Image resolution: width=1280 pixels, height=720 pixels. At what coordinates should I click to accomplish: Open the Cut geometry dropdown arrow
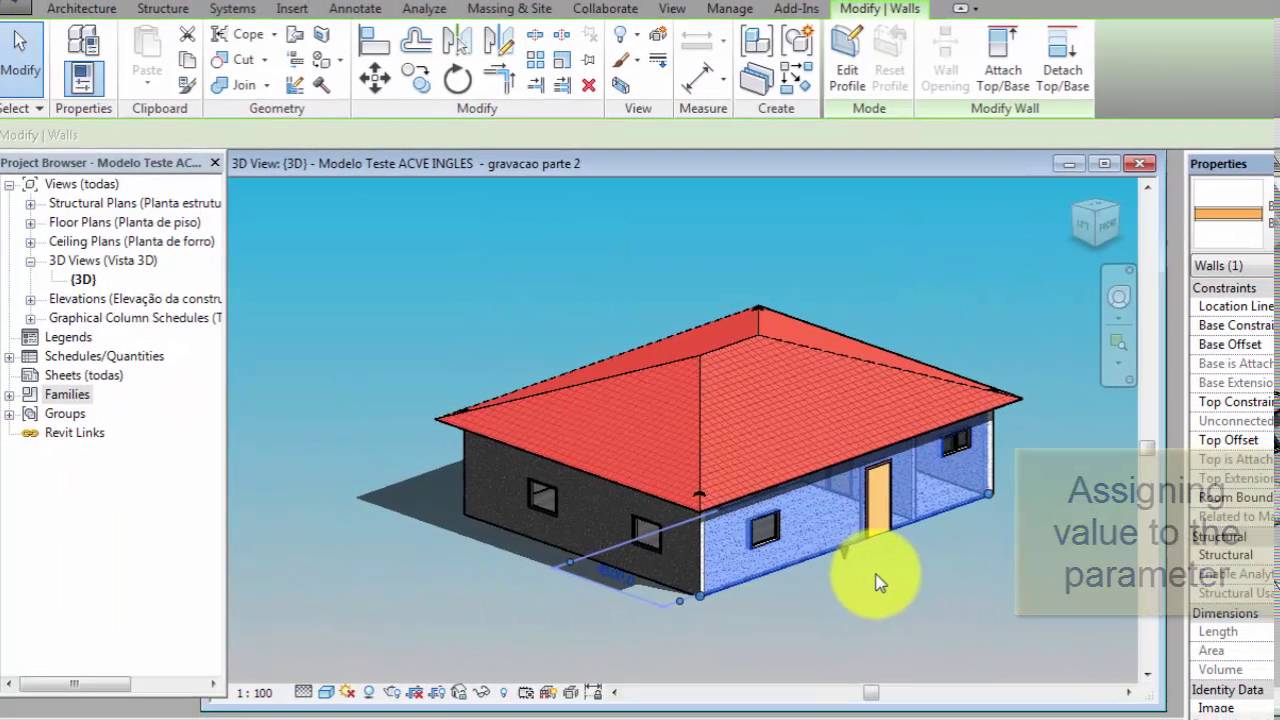pos(264,60)
